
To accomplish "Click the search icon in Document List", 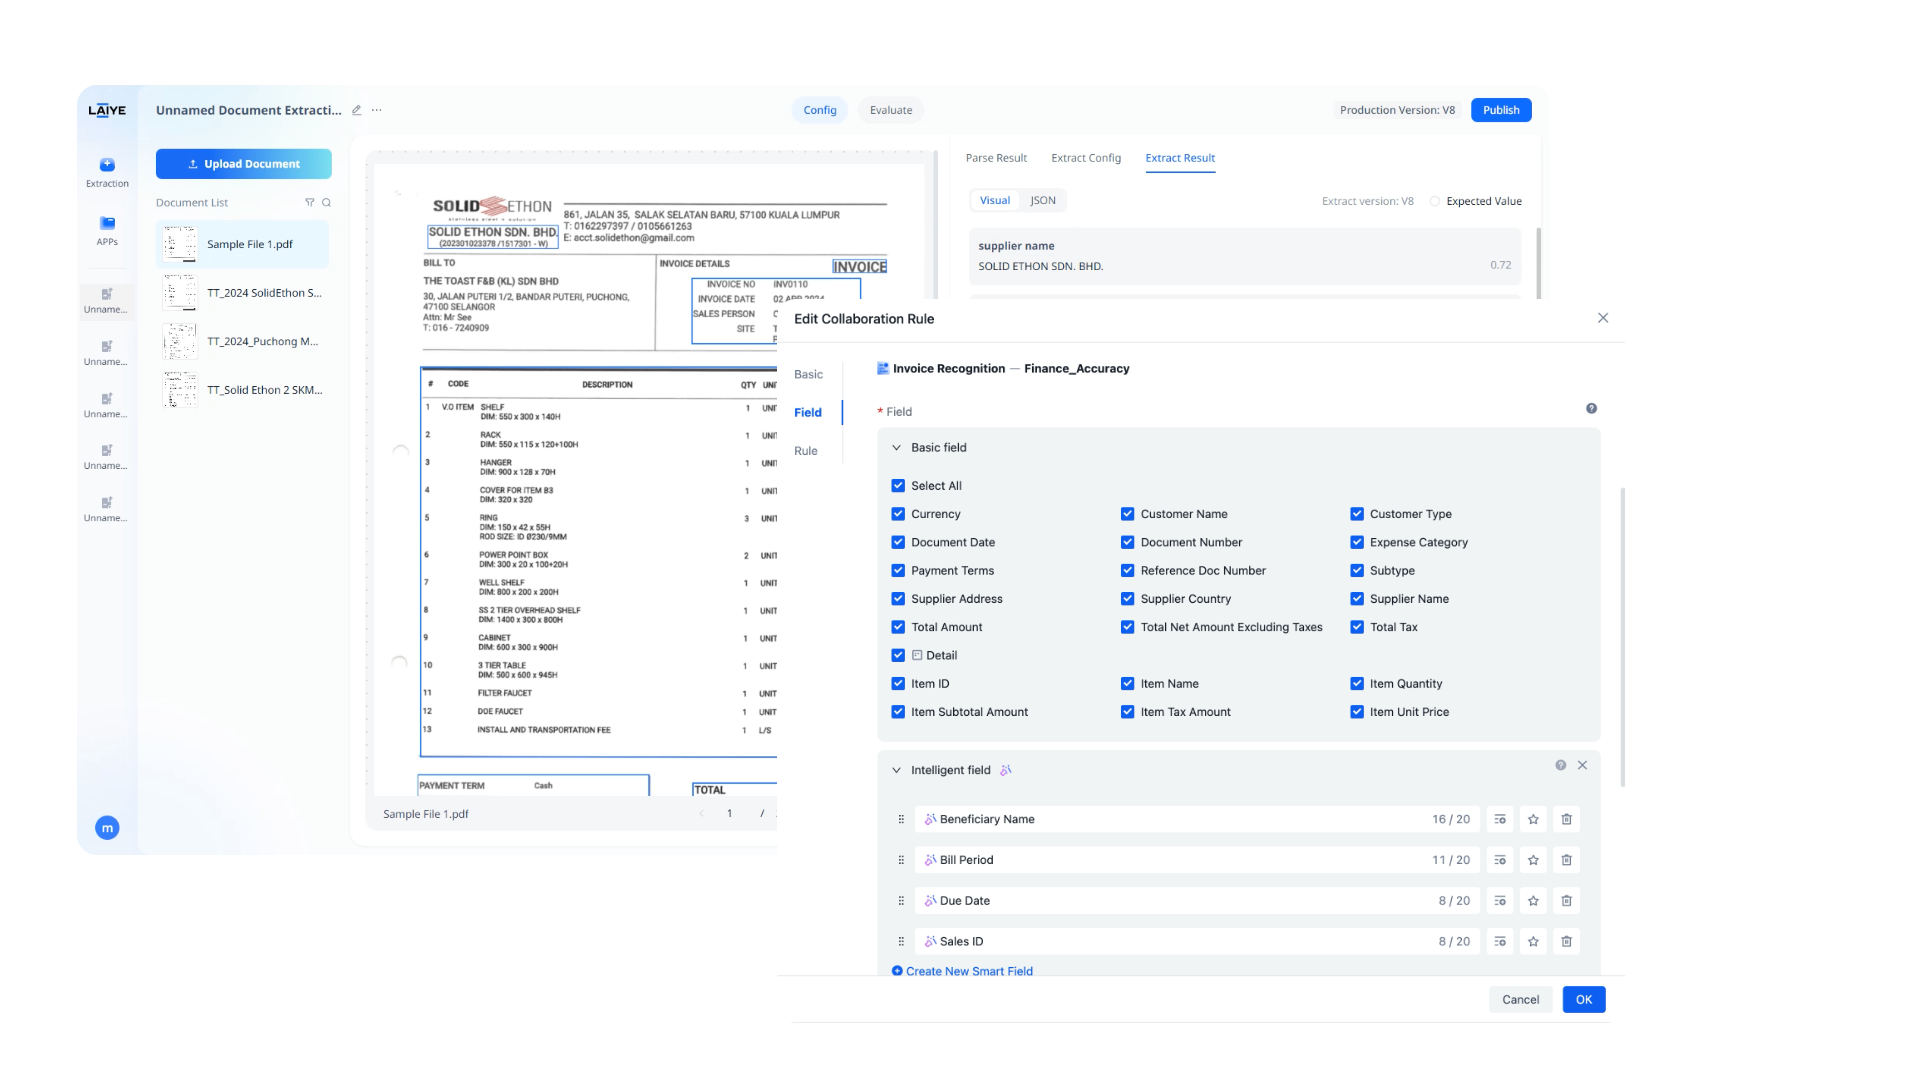I will (x=326, y=203).
